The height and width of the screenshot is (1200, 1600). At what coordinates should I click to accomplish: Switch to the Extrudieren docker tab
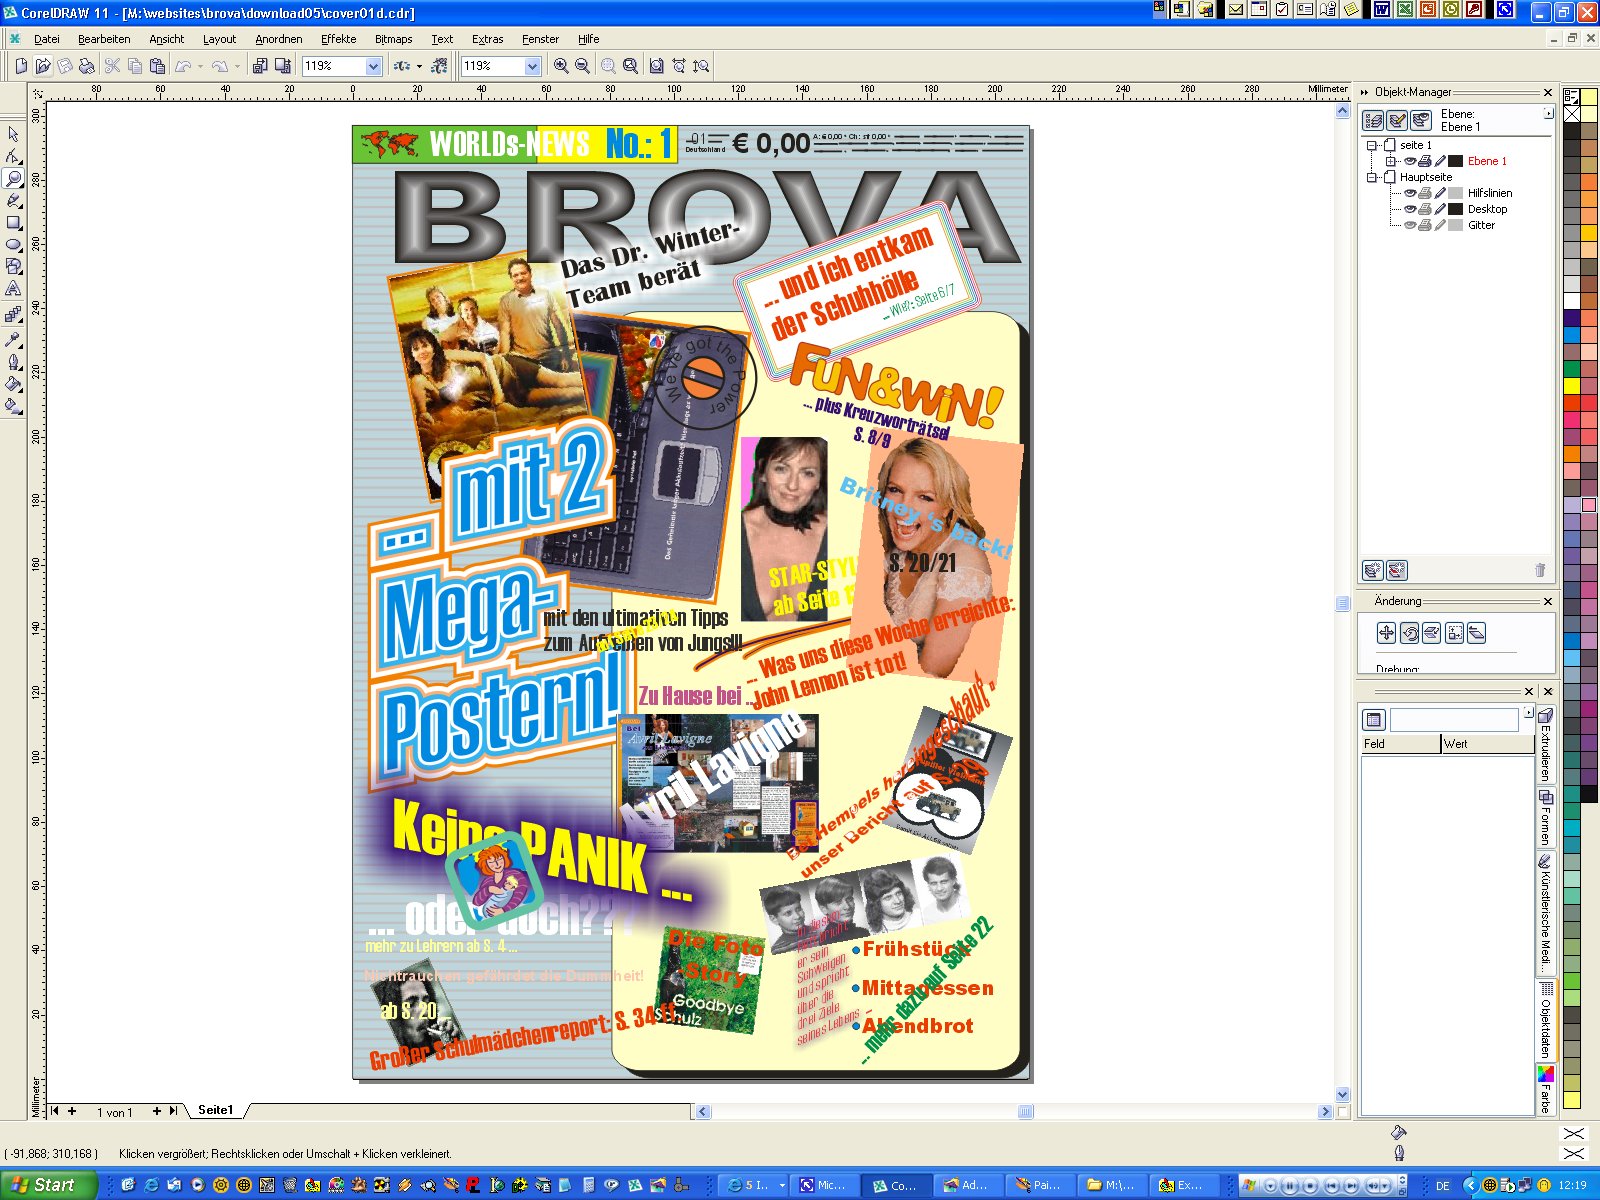1545,745
